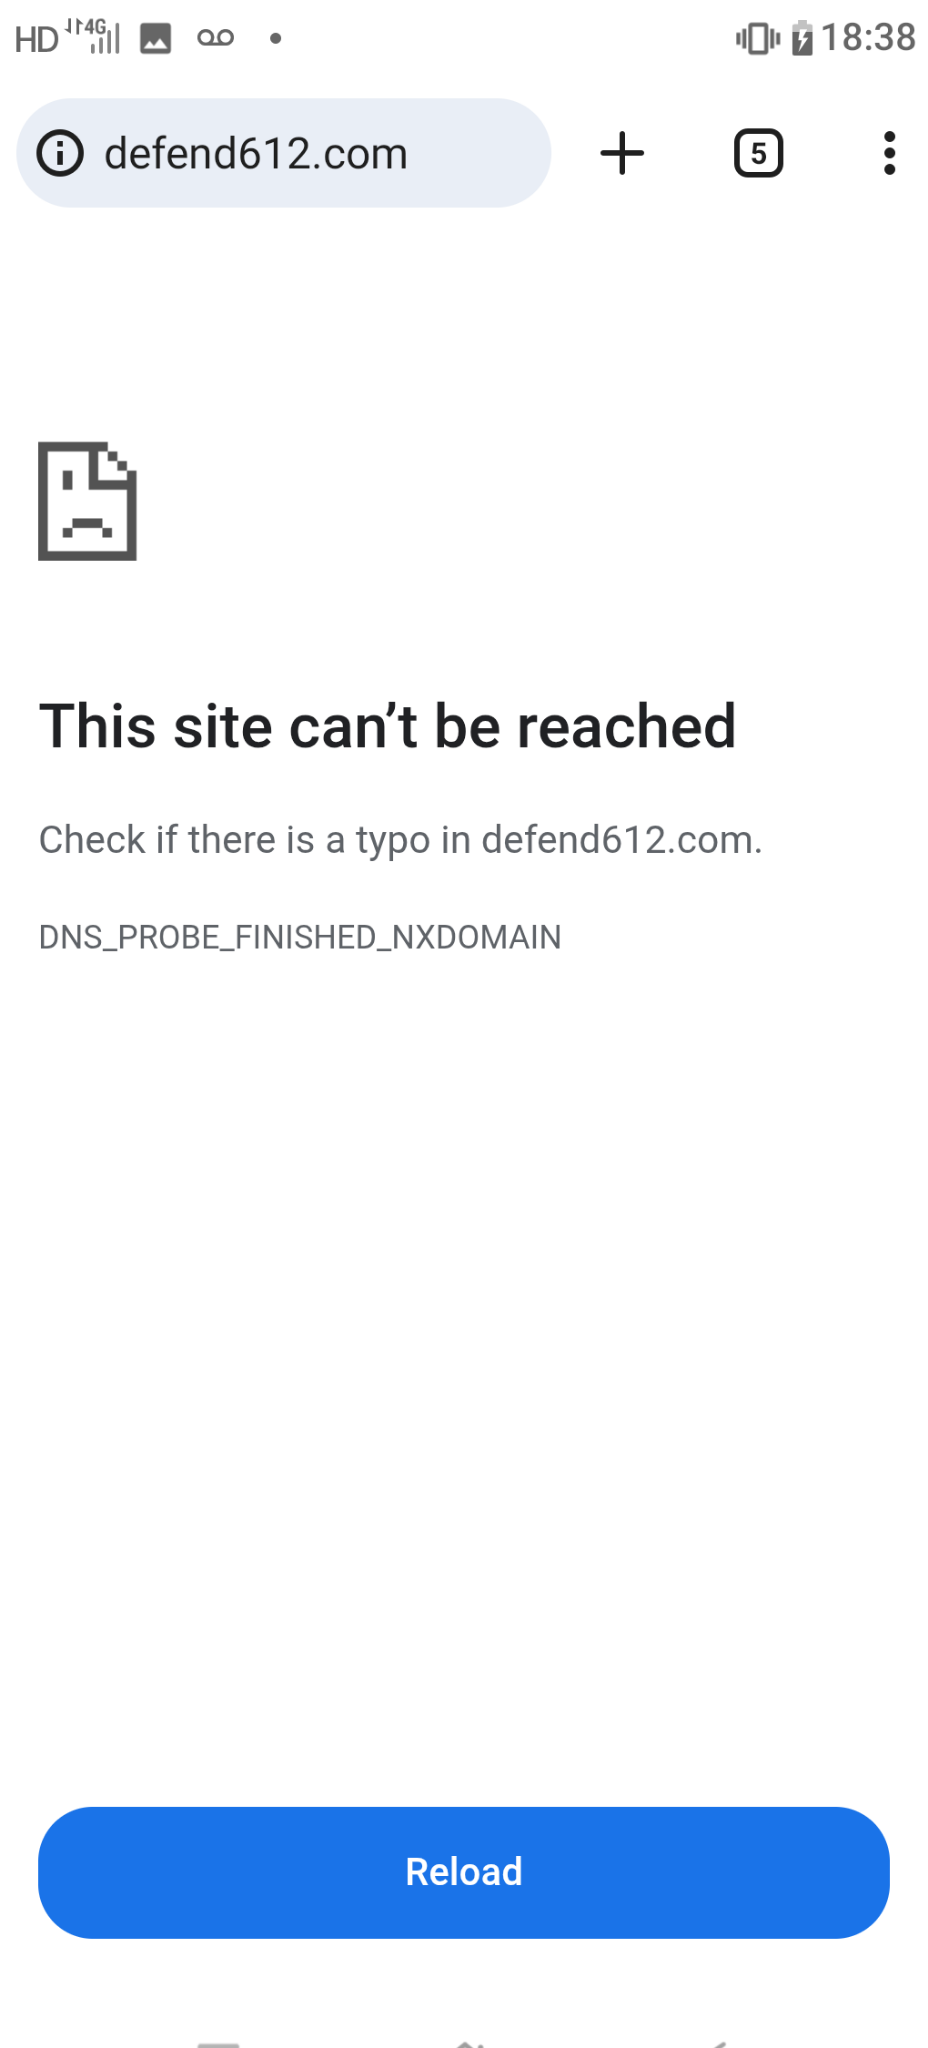Image resolution: width=928 pixels, height=2048 pixels.
Task: Tap the battery charging icon
Action: click(802, 38)
